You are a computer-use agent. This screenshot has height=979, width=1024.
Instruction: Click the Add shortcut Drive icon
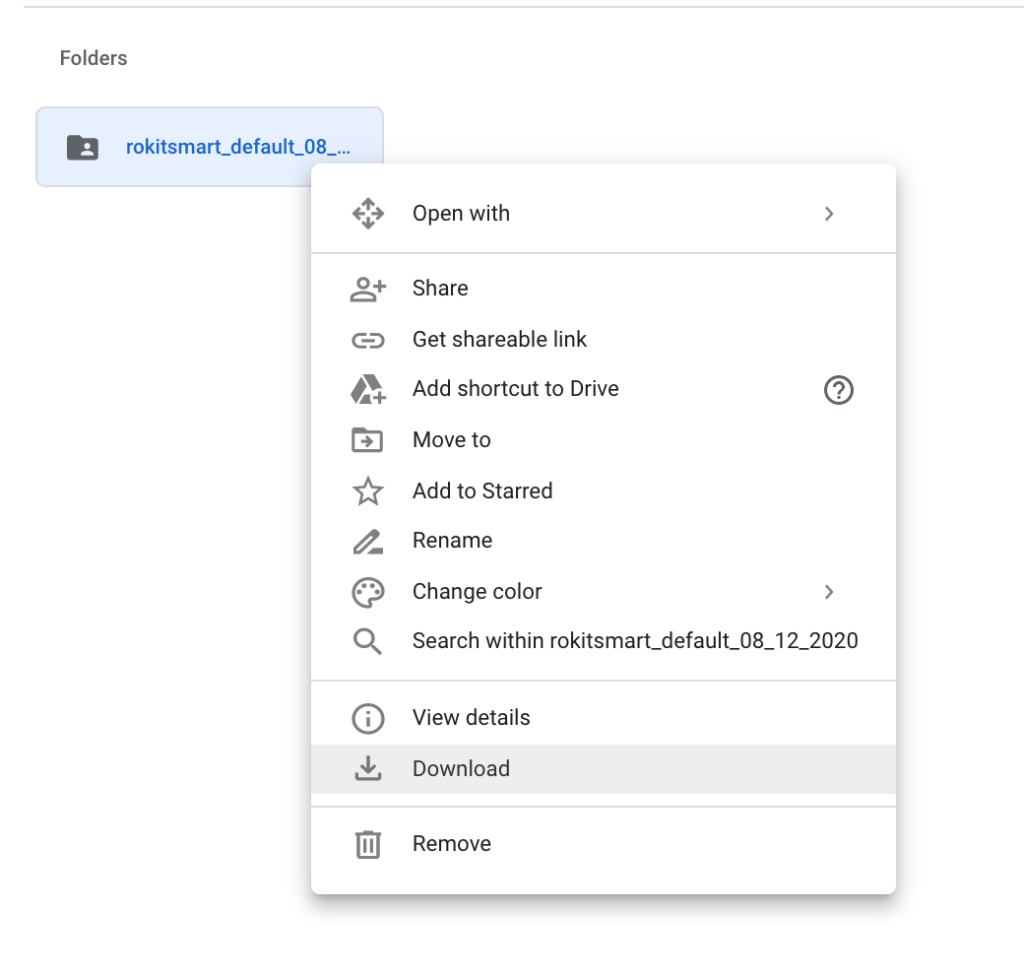coord(368,390)
